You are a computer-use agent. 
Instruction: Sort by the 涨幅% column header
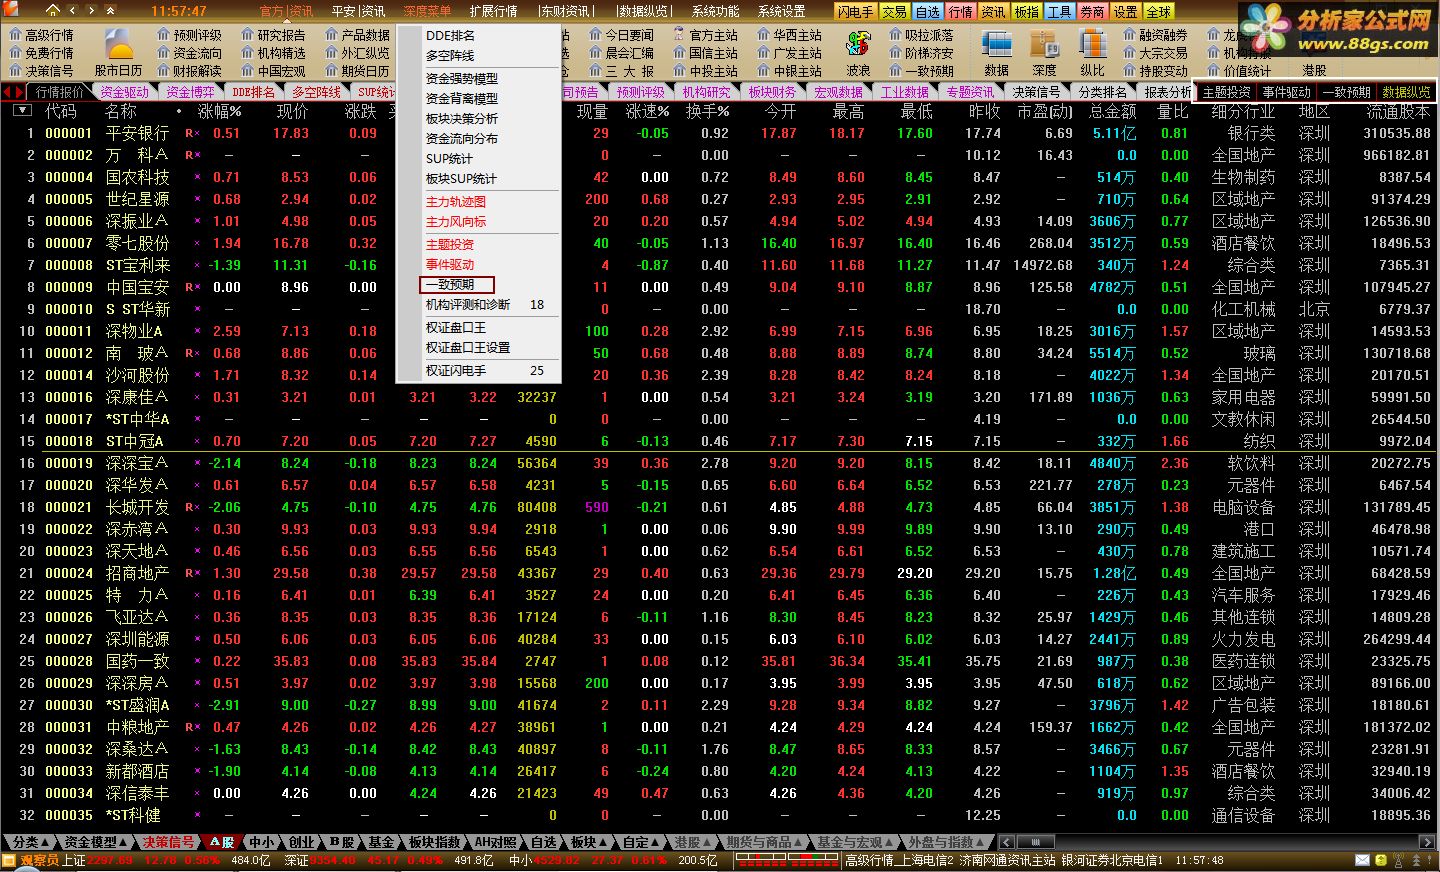(x=219, y=111)
